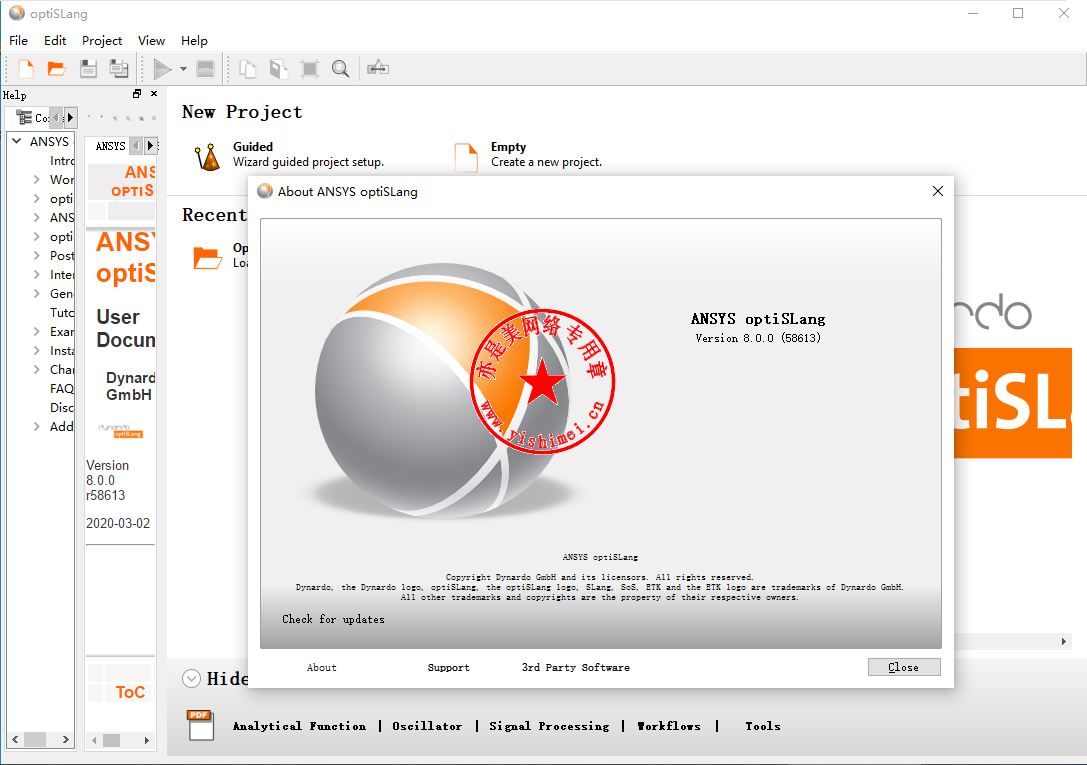Click the copy (two pages) toolbar icon
1087x765 pixels.
click(247, 69)
